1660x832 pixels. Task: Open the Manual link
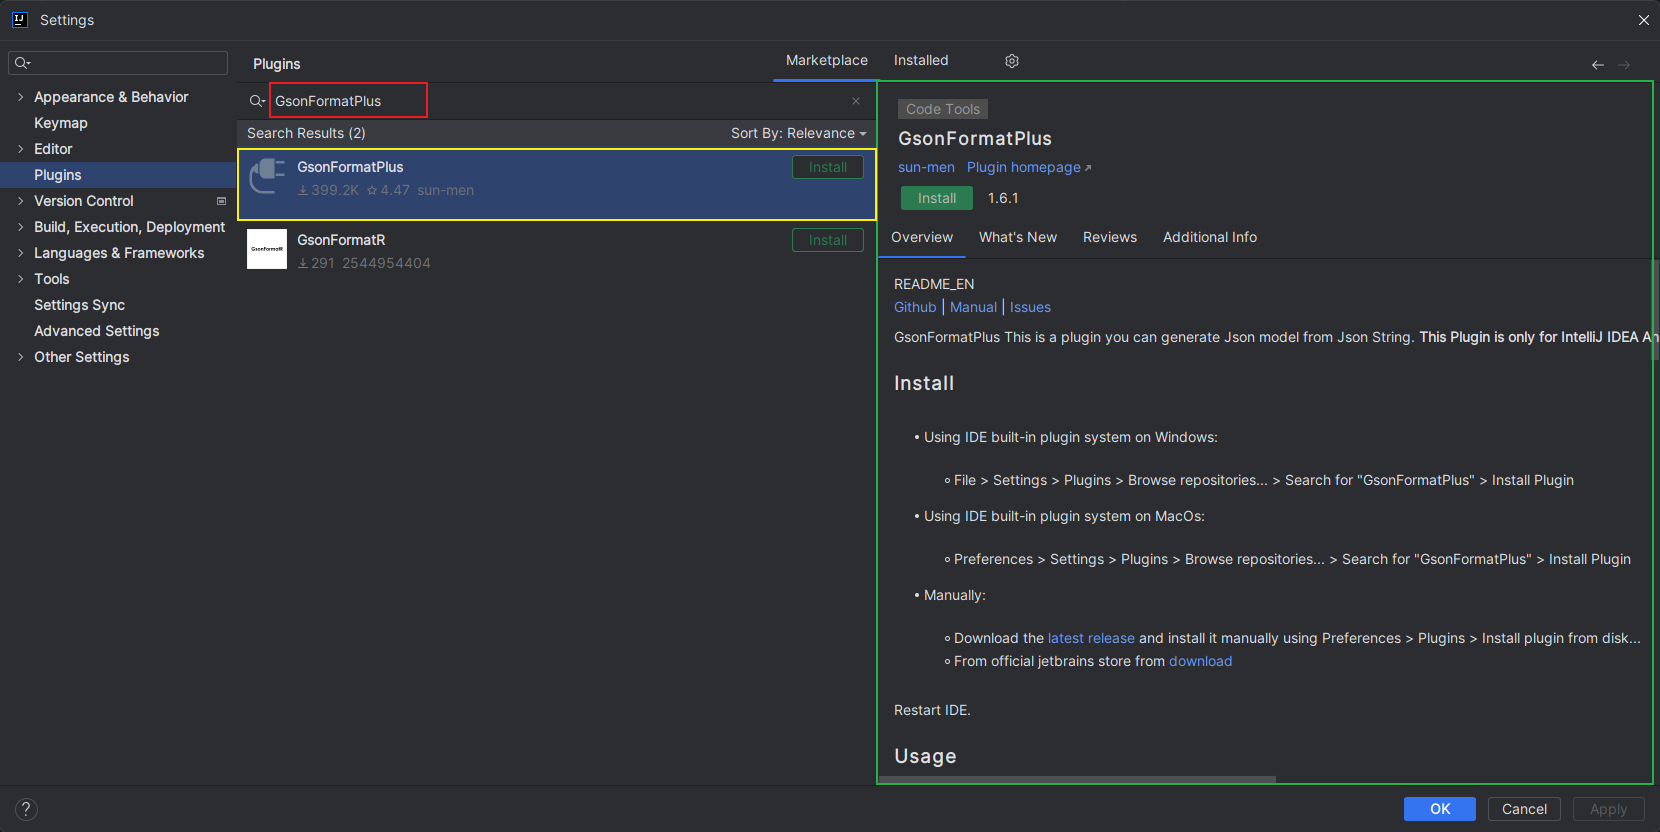tap(973, 307)
